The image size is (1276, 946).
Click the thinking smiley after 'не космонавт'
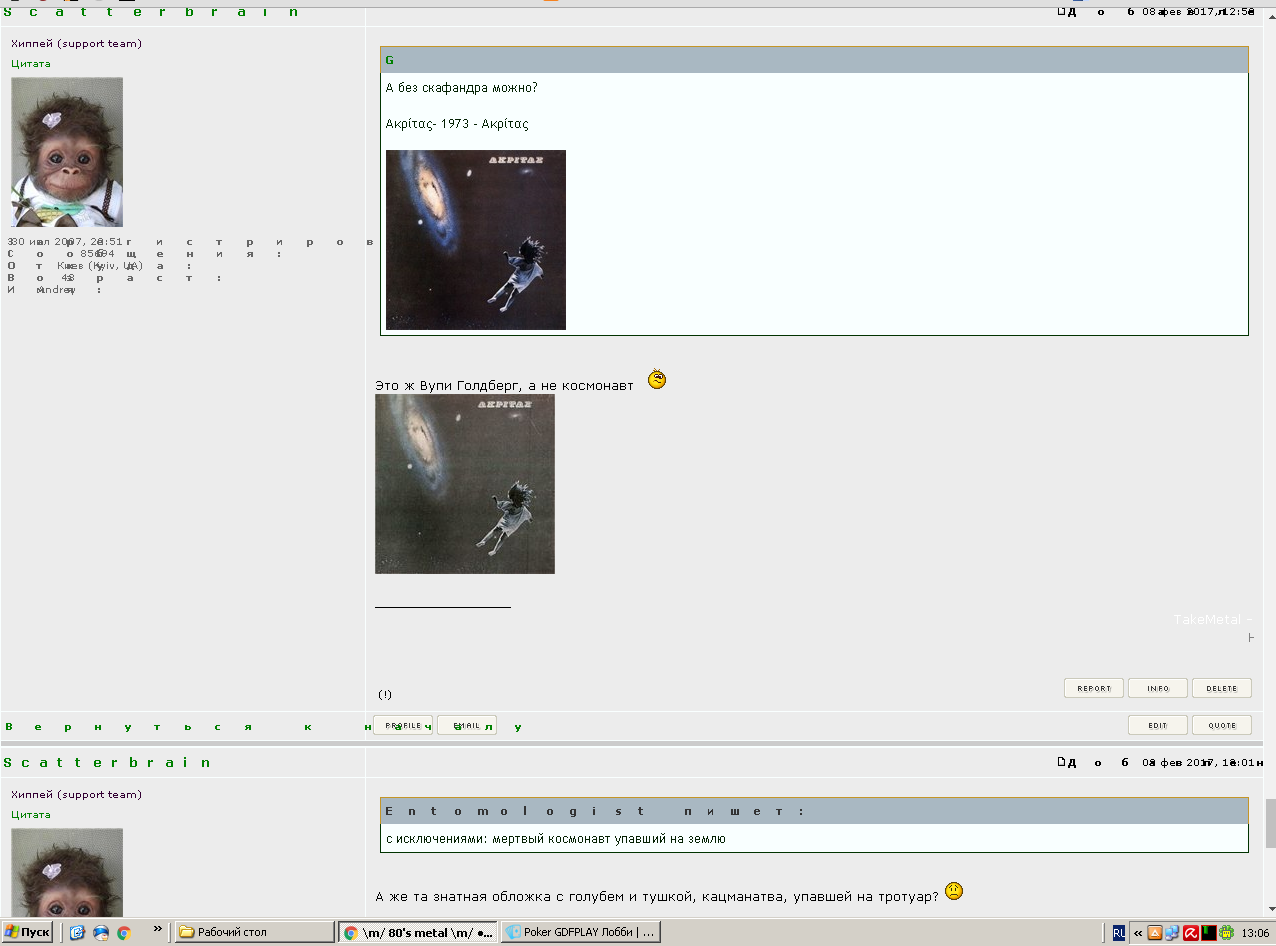[657, 379]
